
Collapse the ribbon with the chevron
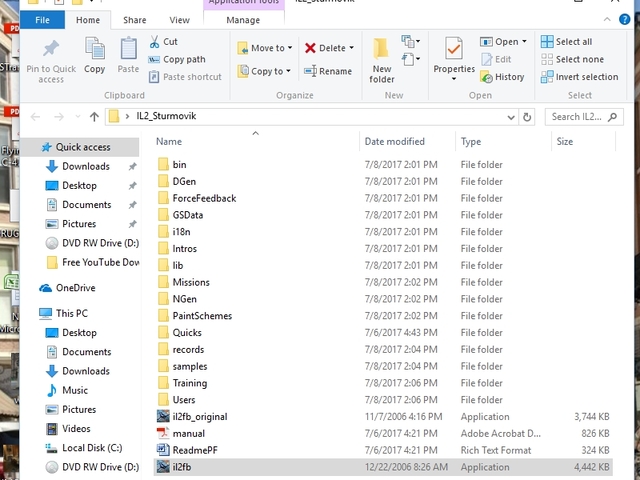coord(607,19)
